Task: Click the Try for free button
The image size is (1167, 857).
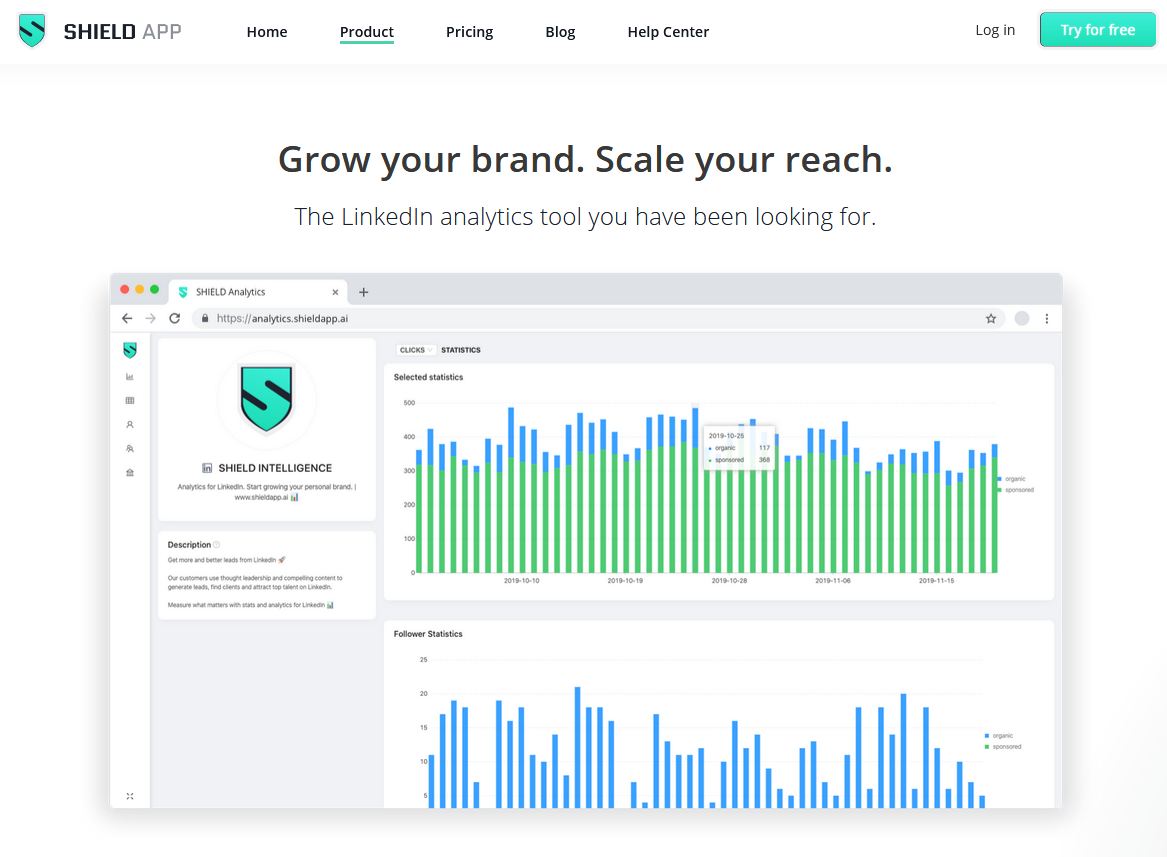Action: click(1098, 30)
